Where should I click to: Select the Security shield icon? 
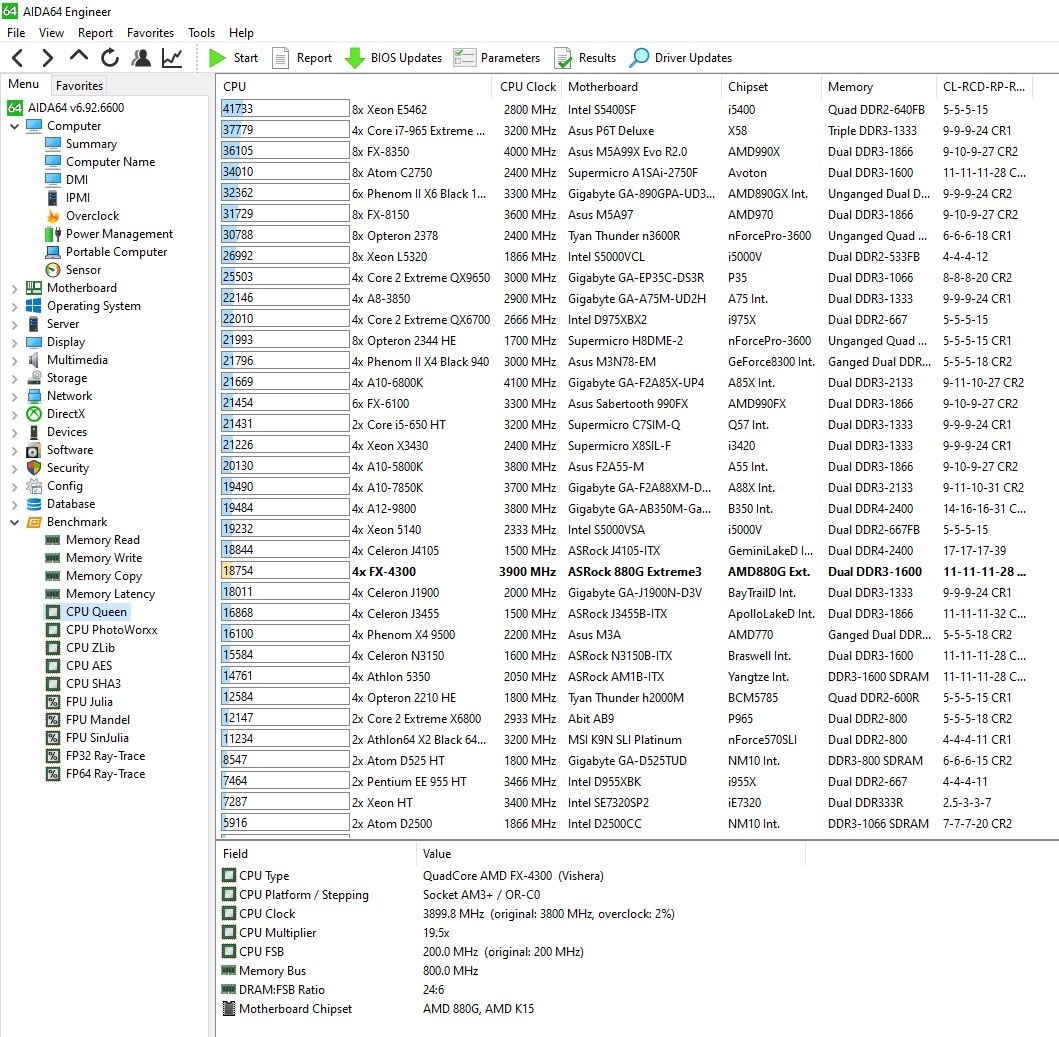(x=34, y=468)
